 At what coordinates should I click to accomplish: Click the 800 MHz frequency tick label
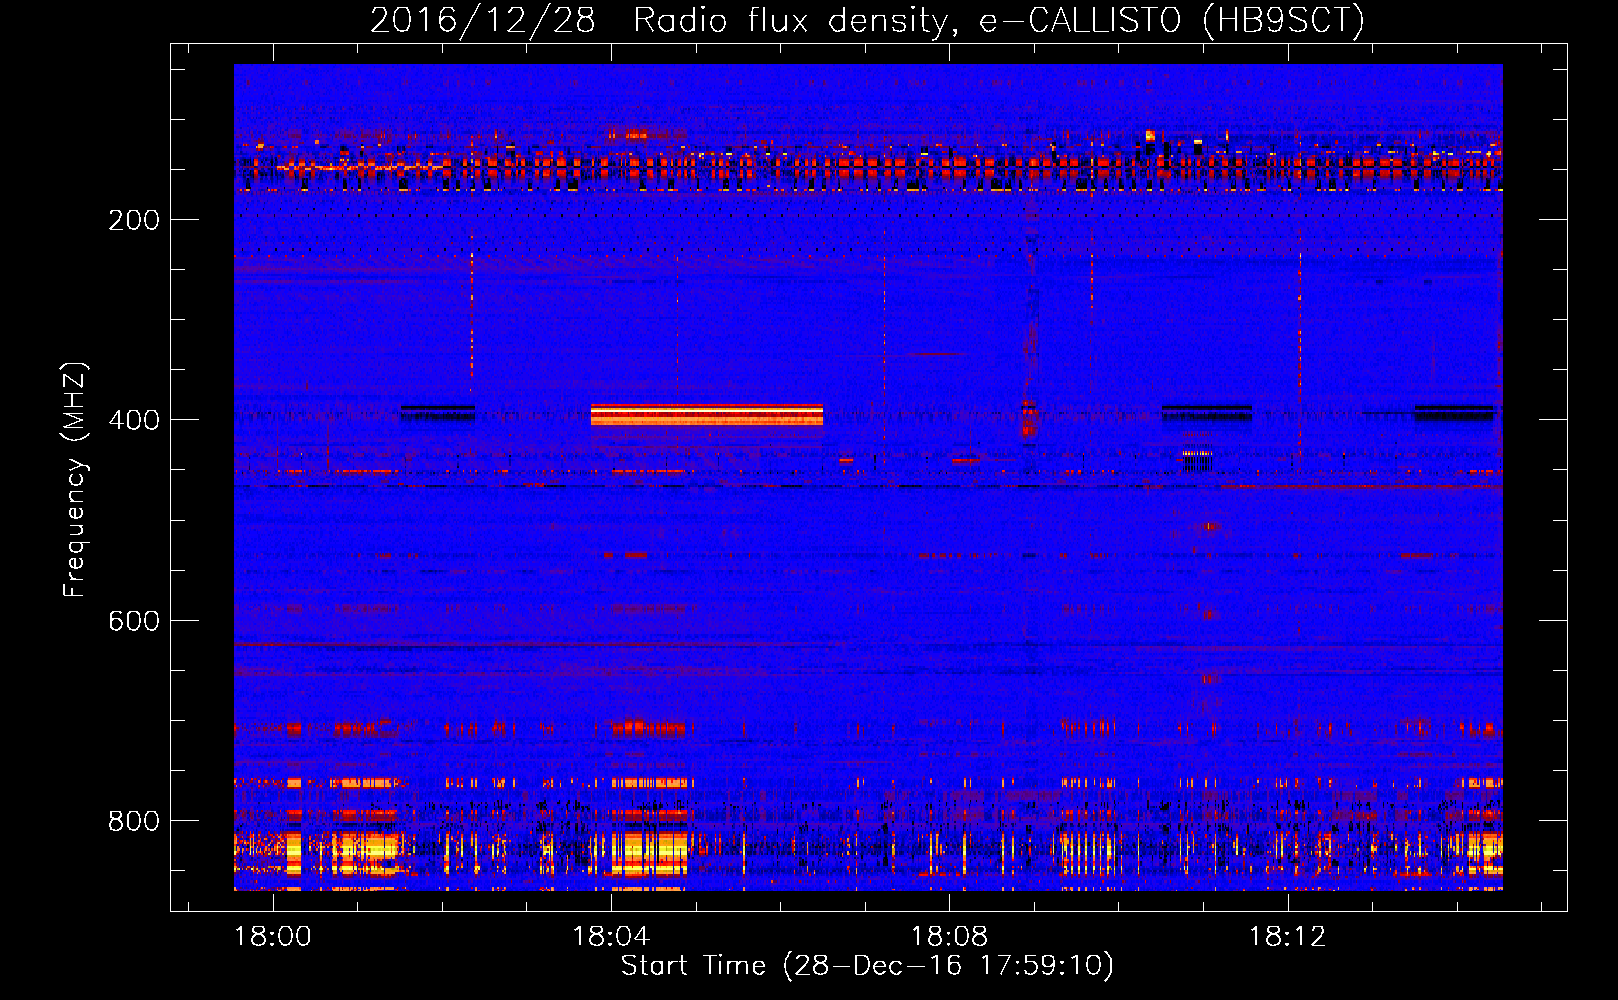pos(134,821)
